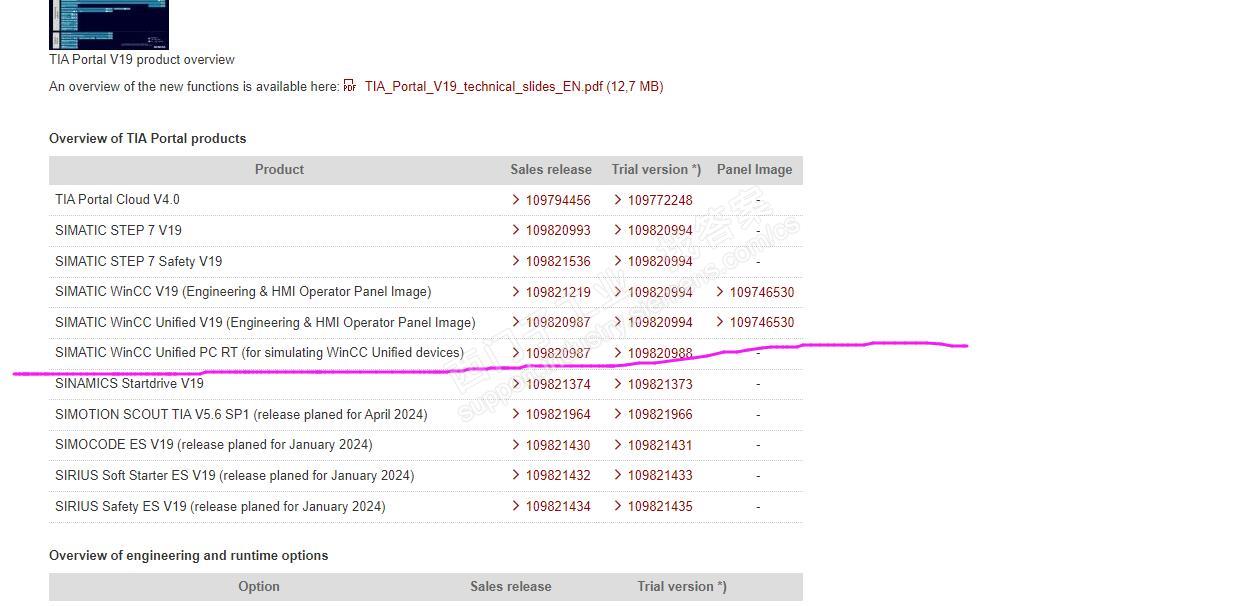Click the 'Panel Image' column header
1237x606 pixels.
[754, 169]
